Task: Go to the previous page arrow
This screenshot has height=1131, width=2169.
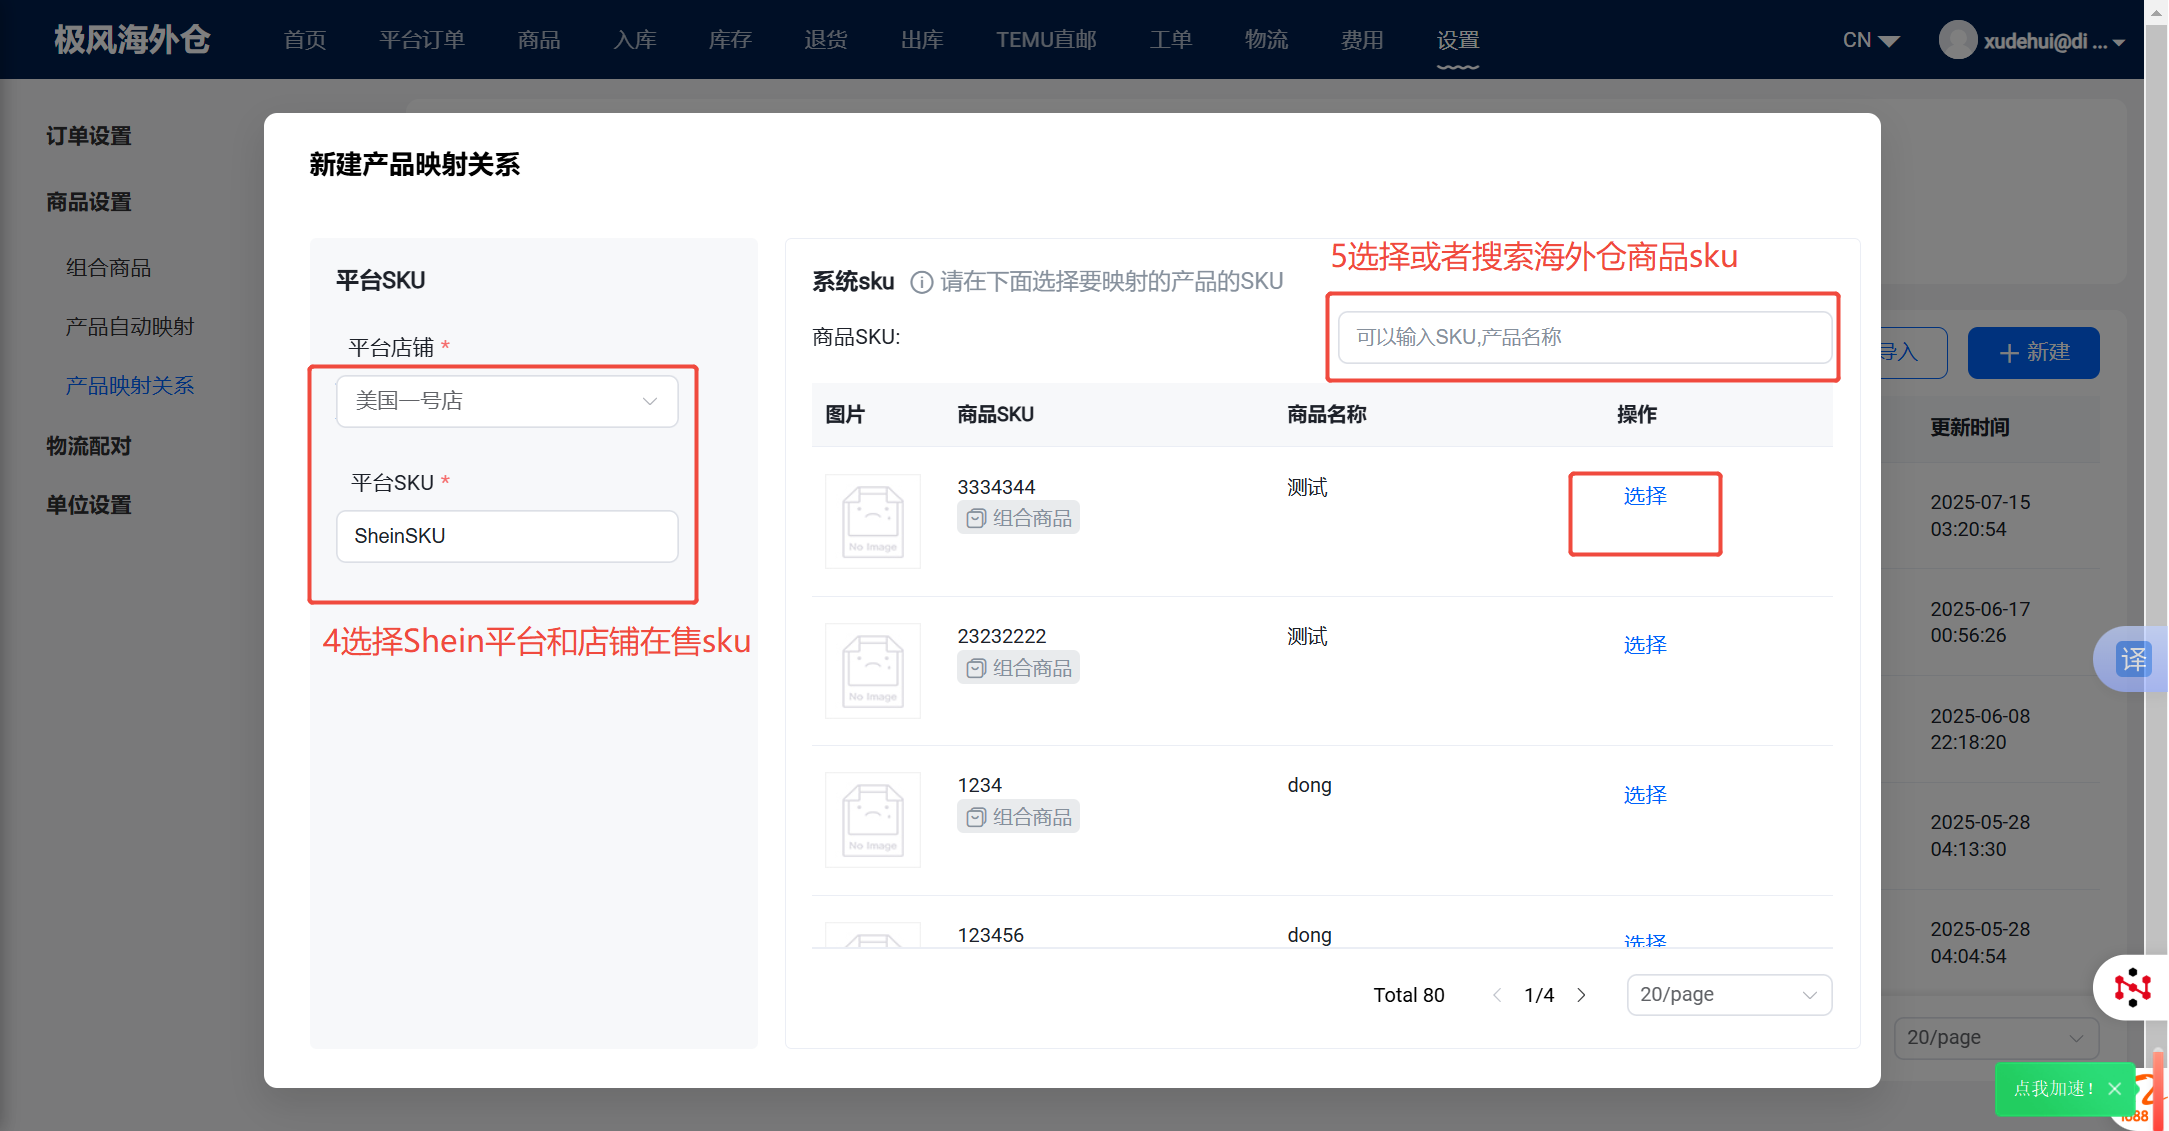Action: point(1497,995)
